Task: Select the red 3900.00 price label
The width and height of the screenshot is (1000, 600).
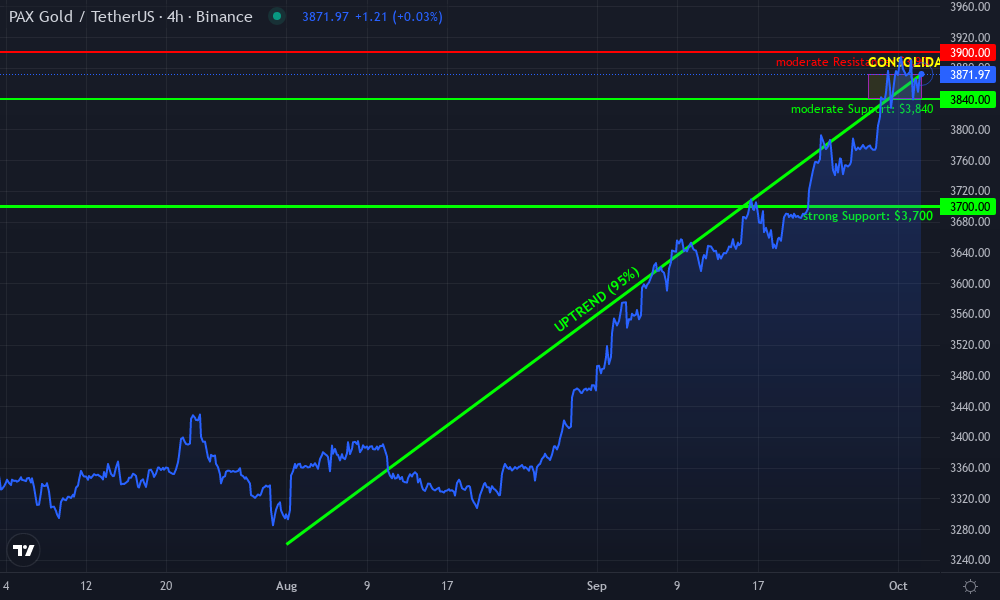Action: pos(969,52)
